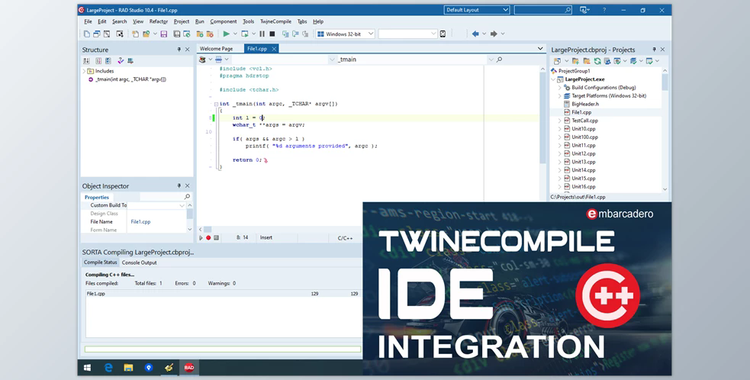
Task: Open the Custom Build Tool value dropdown
Action: pos(182,205)
